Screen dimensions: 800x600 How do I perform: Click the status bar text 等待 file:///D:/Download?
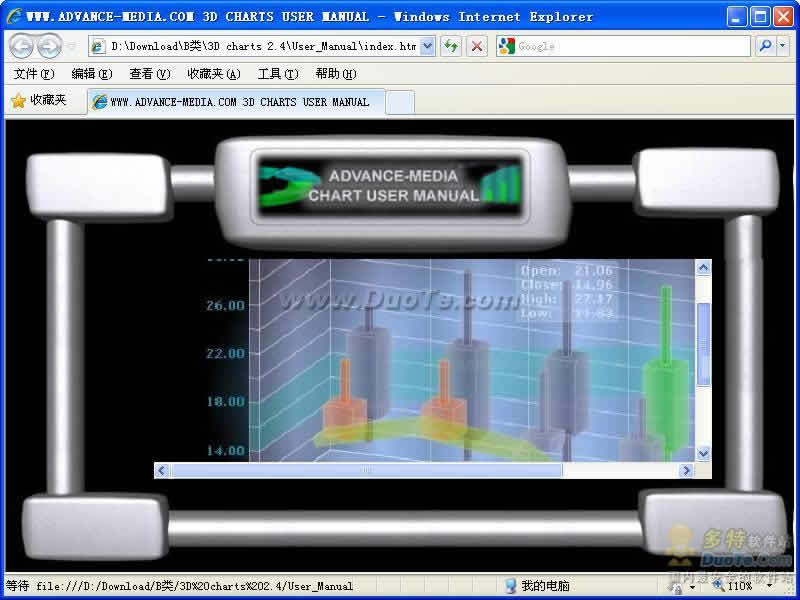pyautogui.click(x=179, y=586)
